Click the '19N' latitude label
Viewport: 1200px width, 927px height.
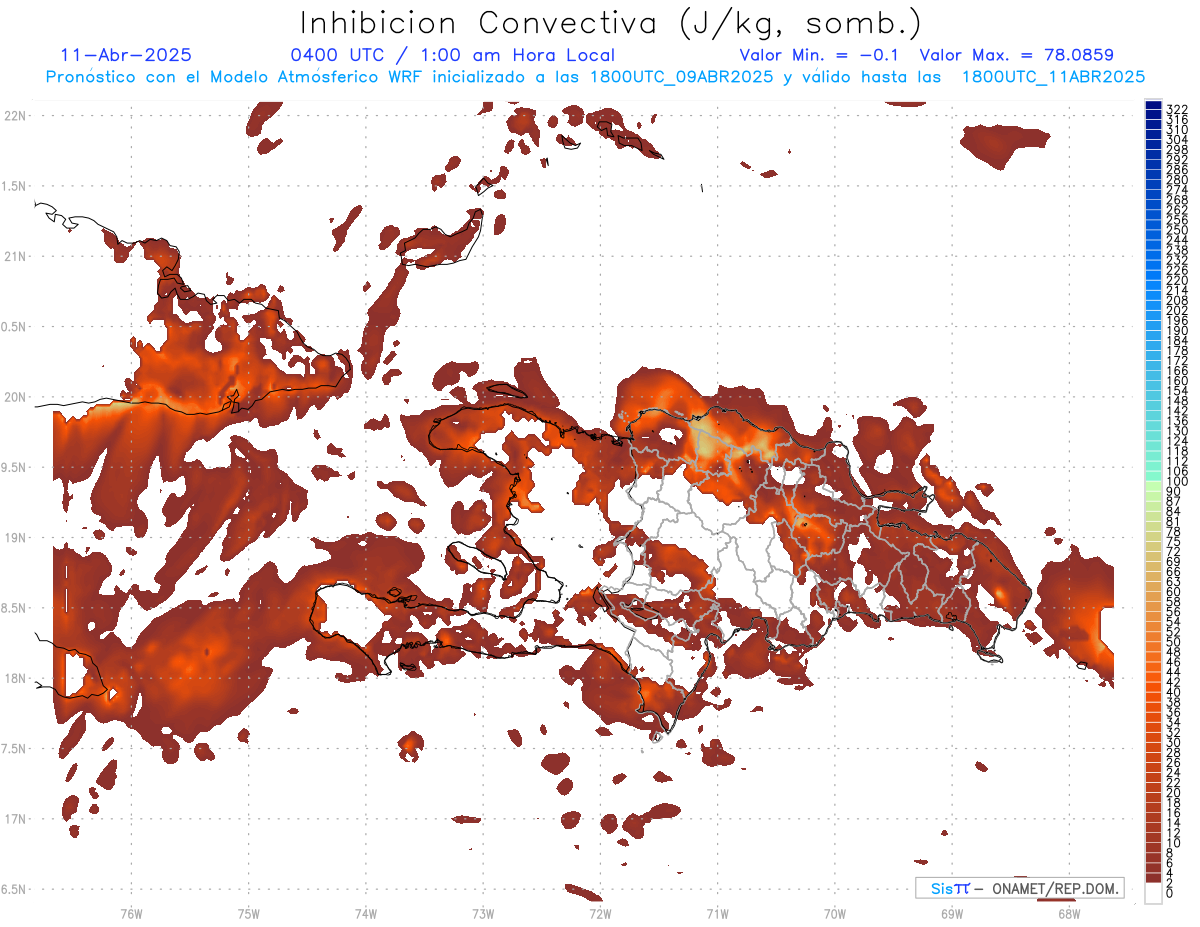tap(14, 538)
